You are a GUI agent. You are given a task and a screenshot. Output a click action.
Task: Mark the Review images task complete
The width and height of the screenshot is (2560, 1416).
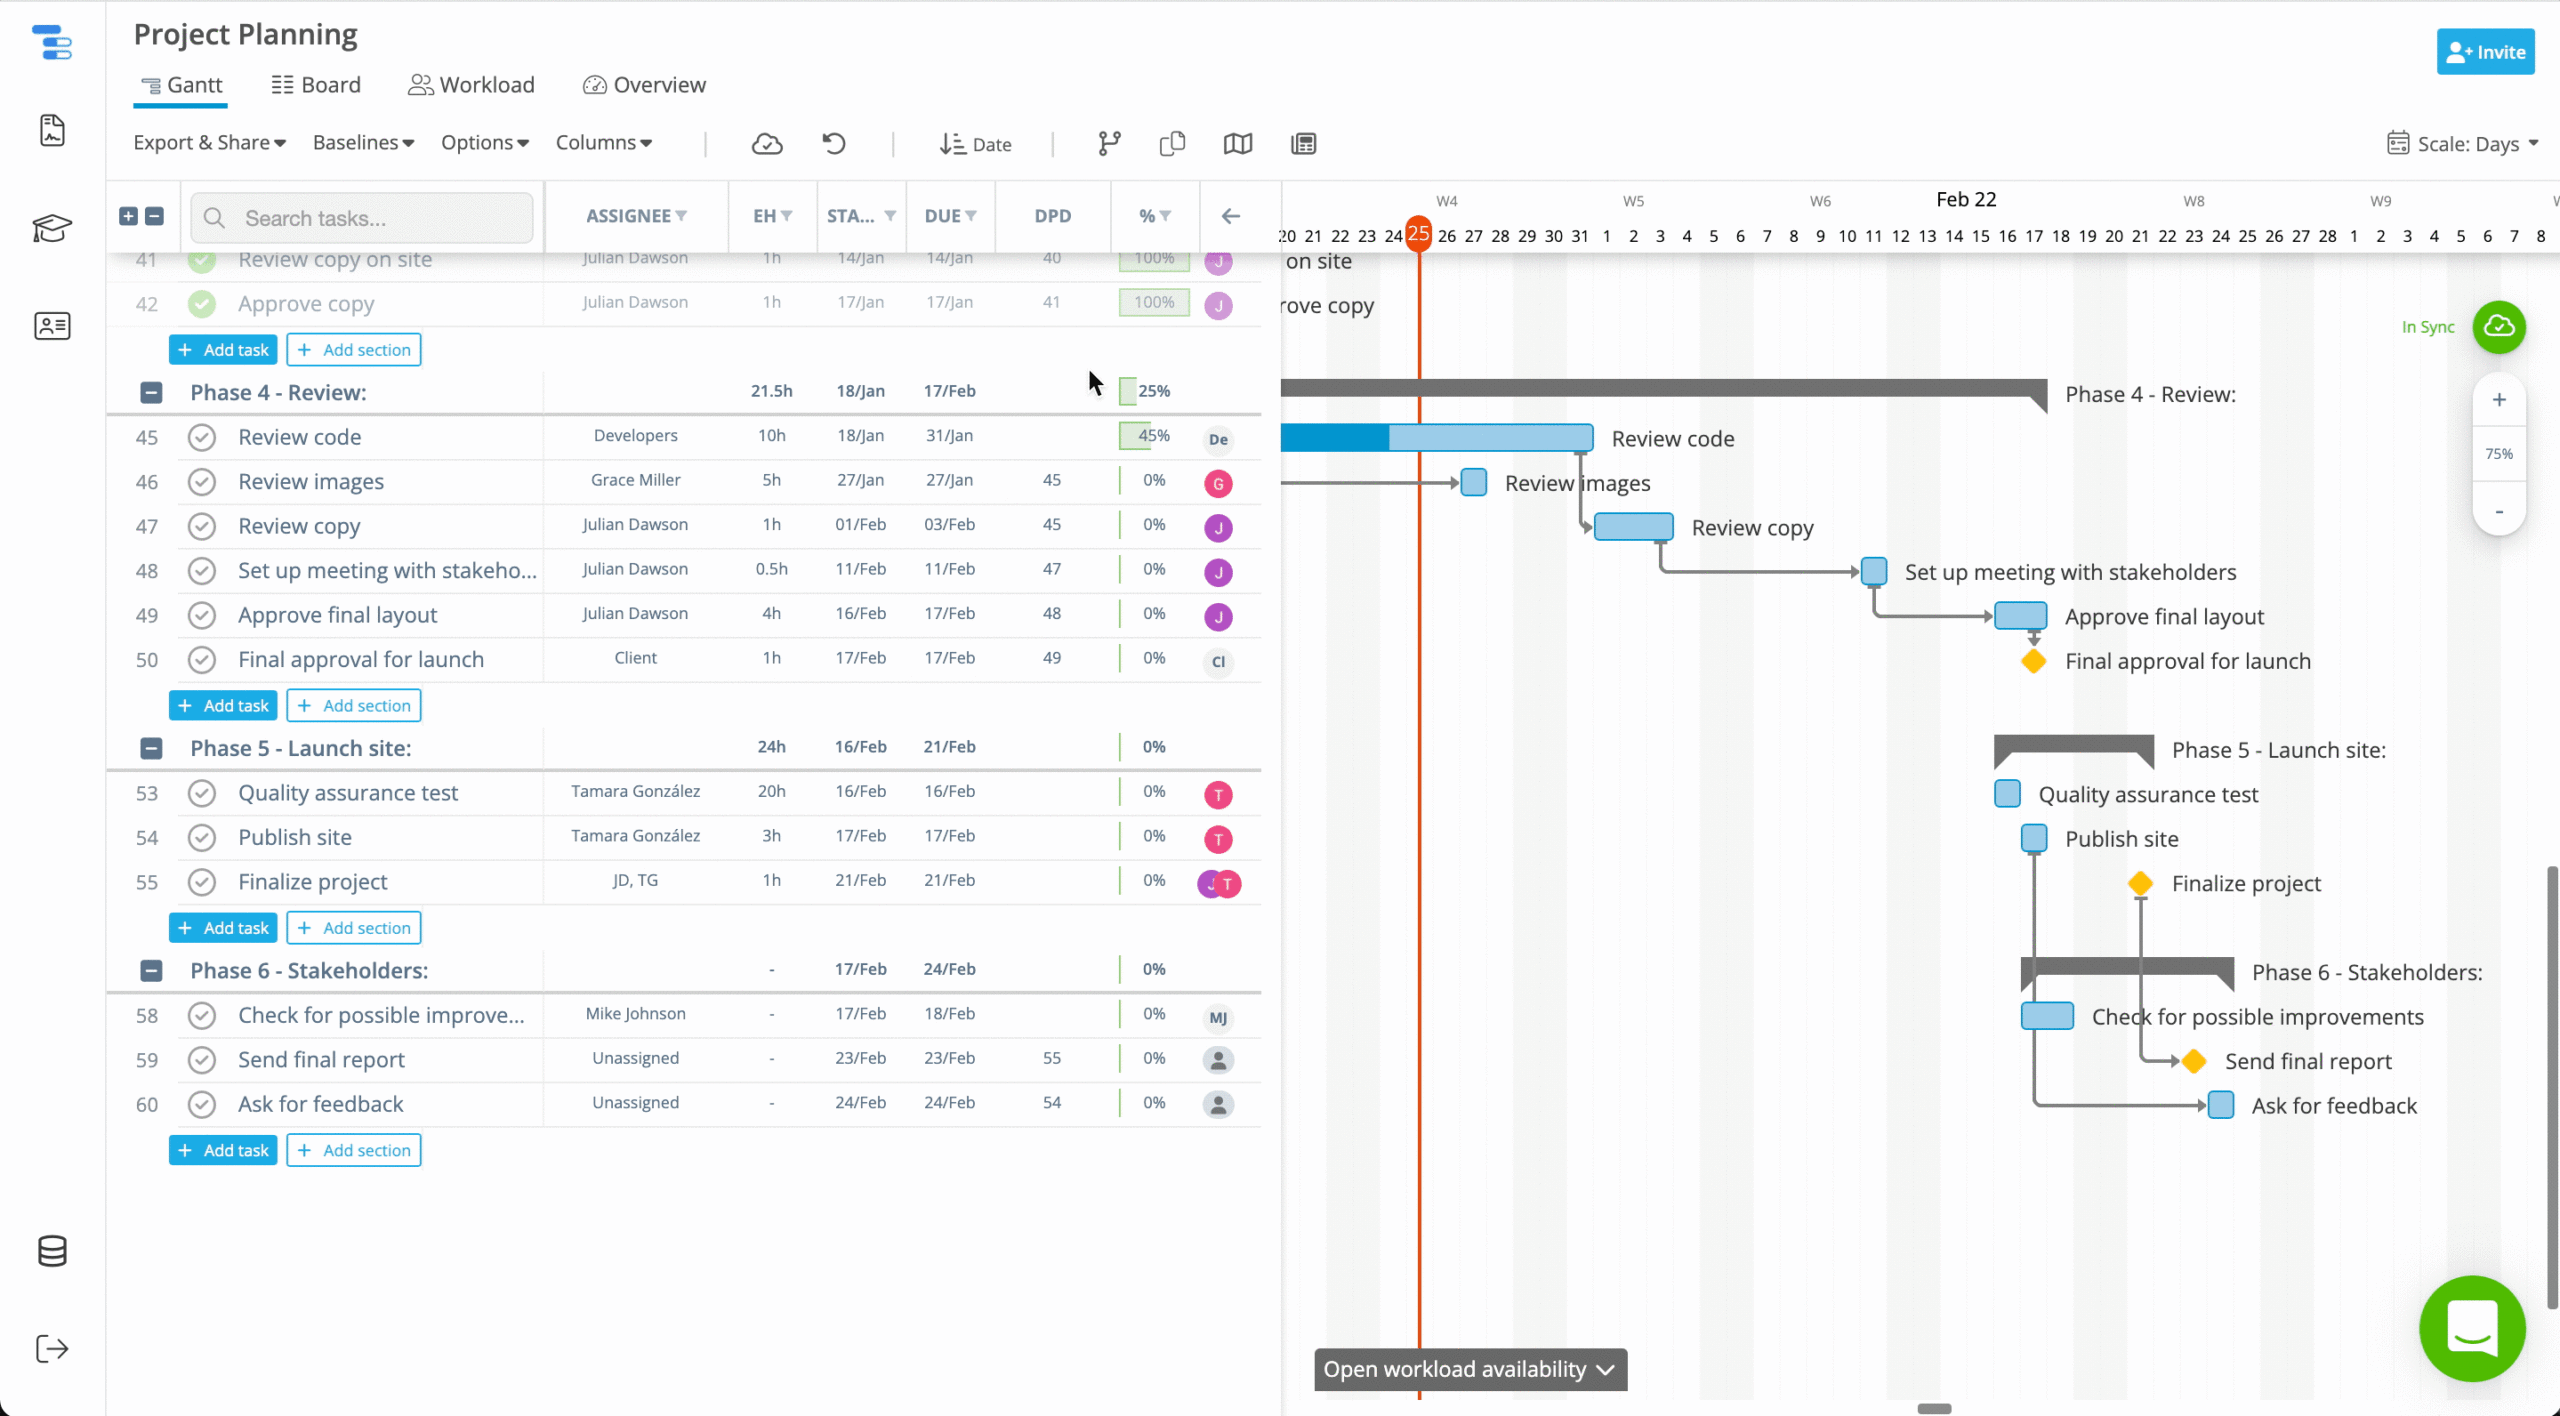point(201,481)
